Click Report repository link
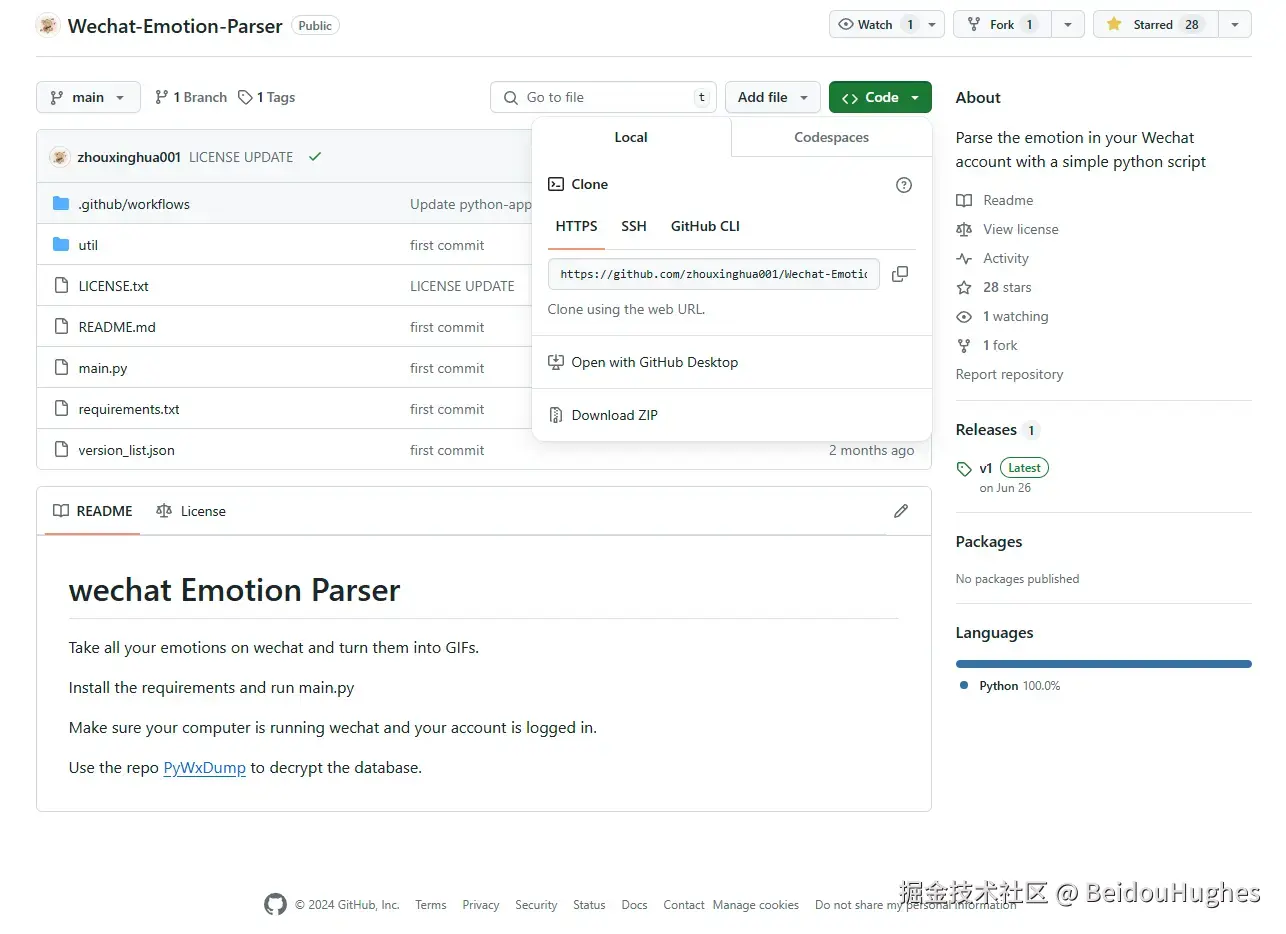This screenshot has height=934, width=1286. [x=1009, y=375]
